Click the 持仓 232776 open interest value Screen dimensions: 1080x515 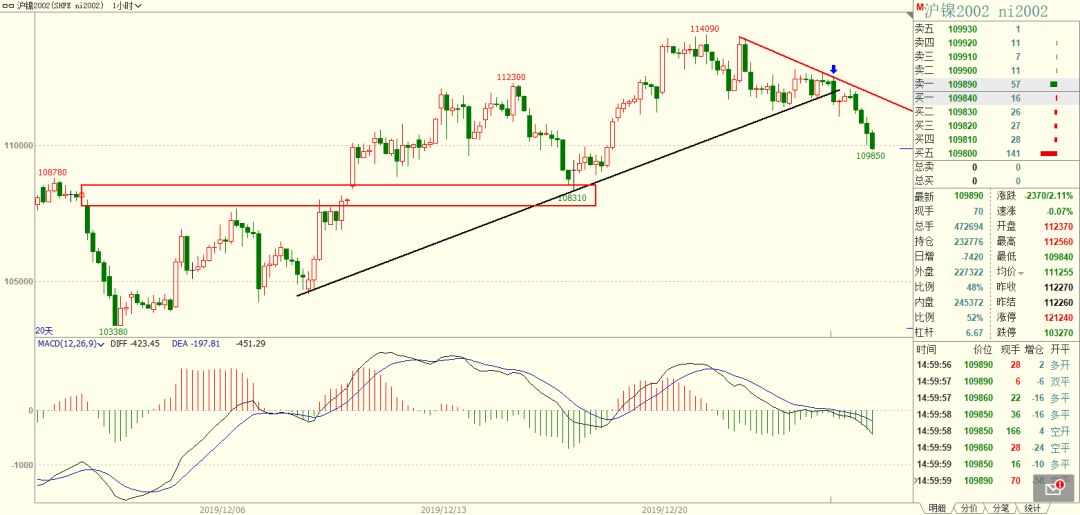(x=967, y=241)
